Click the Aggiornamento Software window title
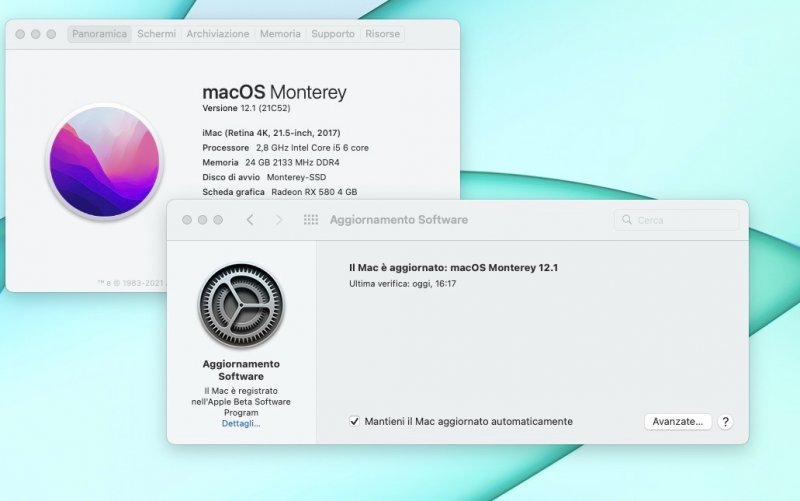 399,220
